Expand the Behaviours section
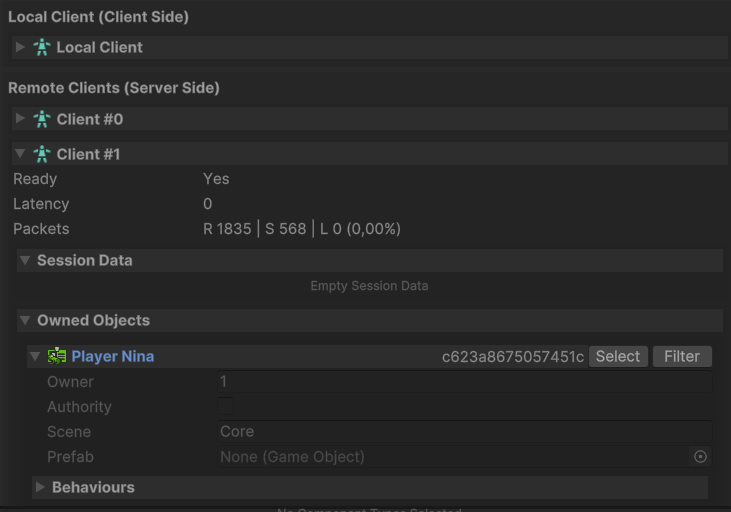Viewport: 731px width, 512px height. tap(41, 487)
